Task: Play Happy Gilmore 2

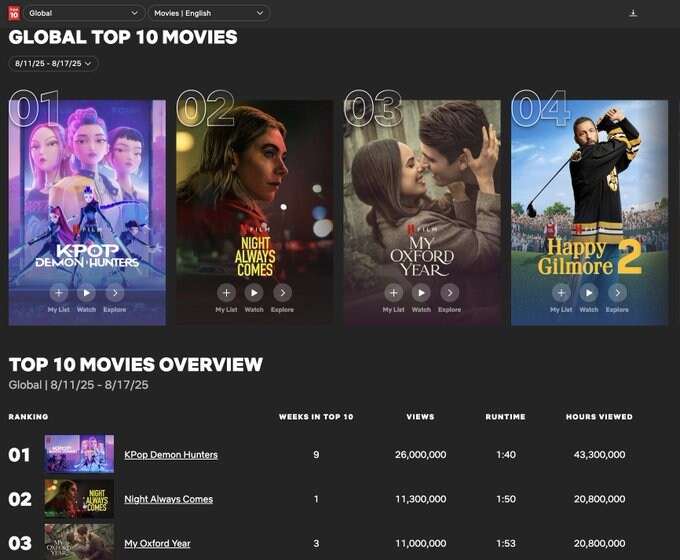Action: coord(589,293)
